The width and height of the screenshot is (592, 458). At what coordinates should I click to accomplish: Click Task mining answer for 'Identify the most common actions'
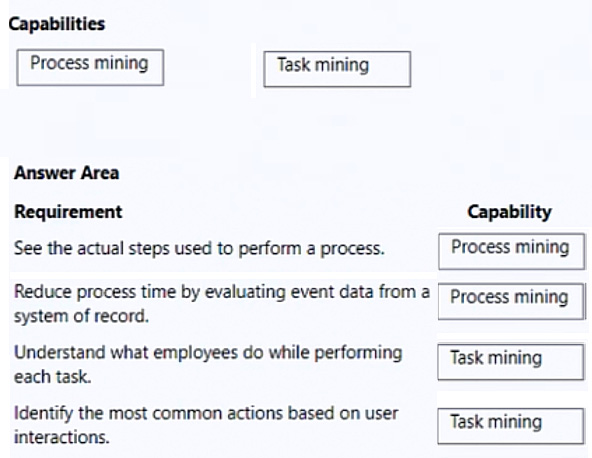point(511,426)
